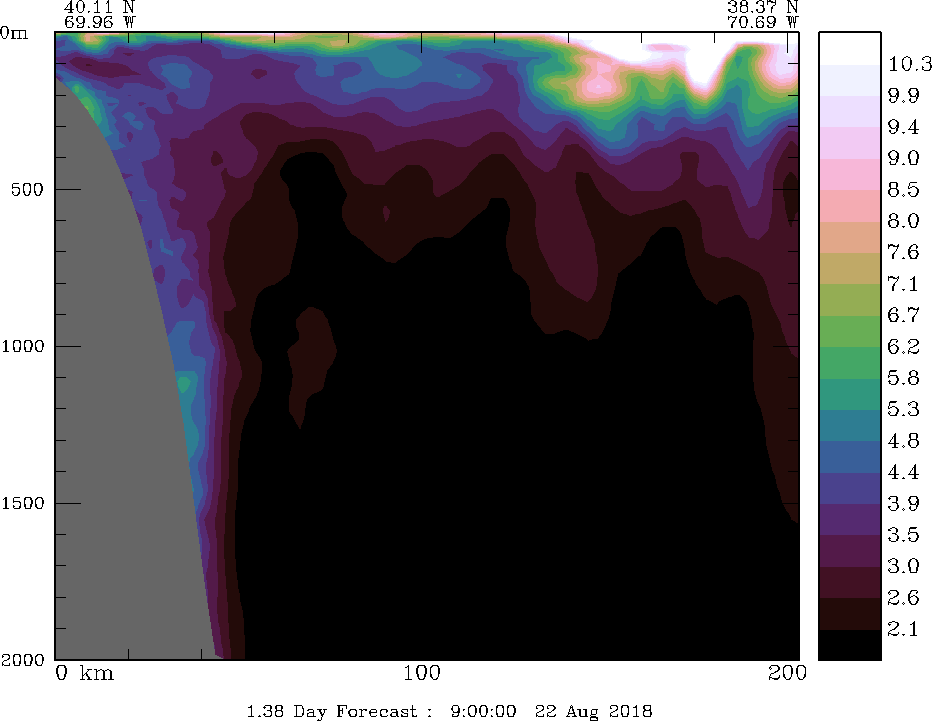Click the 10.3 colorbar label
Screen dimensions: 932x721
909,64
